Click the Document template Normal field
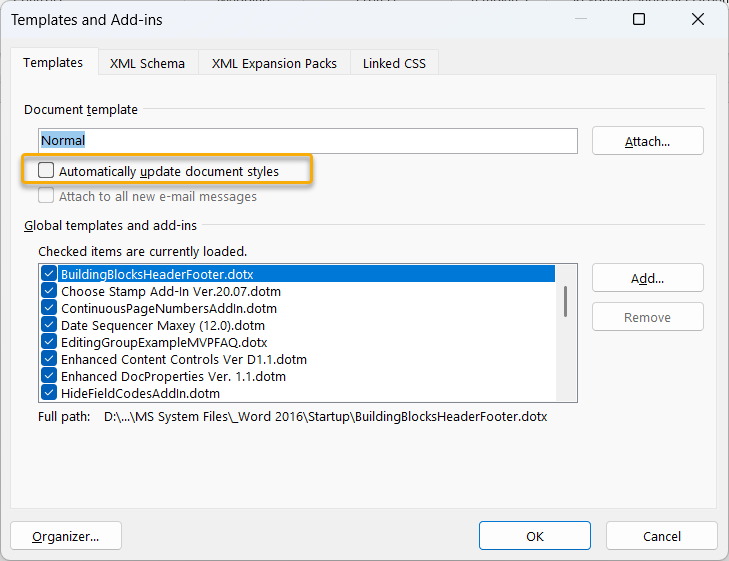 click(308, 141)
